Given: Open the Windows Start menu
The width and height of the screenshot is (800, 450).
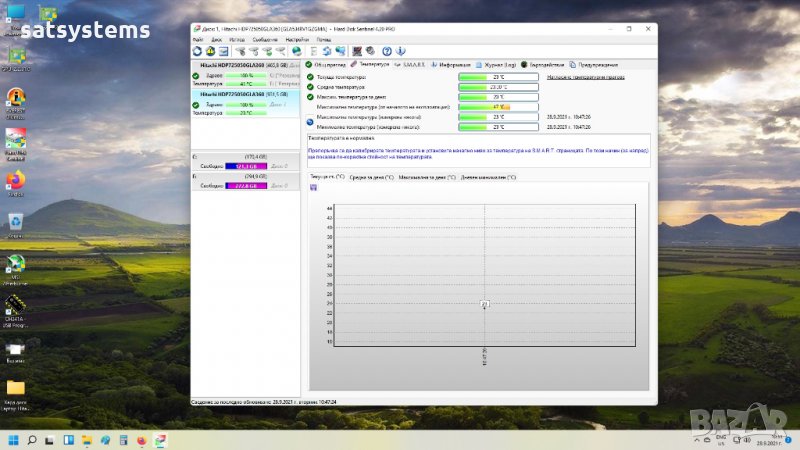Looking at the screenshot, I should pyautogui.click(x=14, y=440).
